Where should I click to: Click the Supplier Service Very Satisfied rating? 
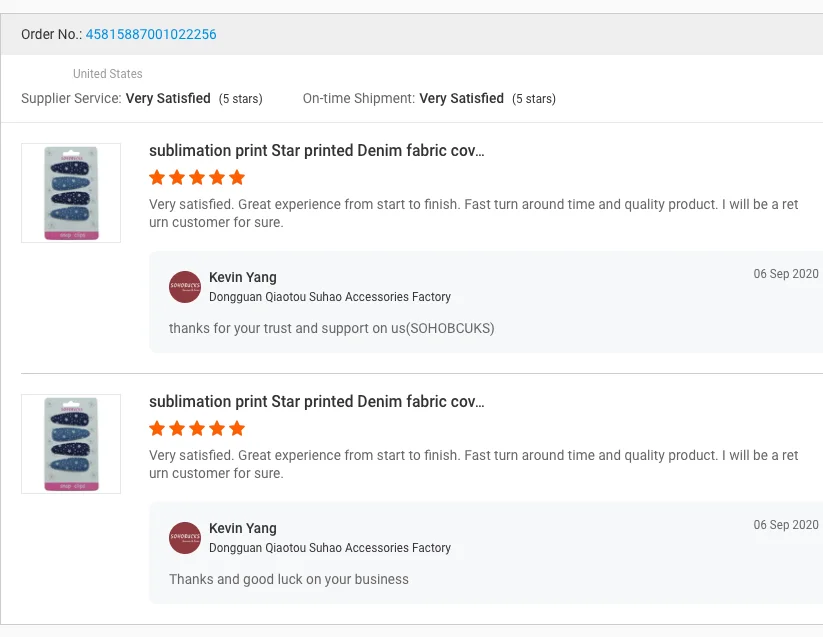click(168, 99)
